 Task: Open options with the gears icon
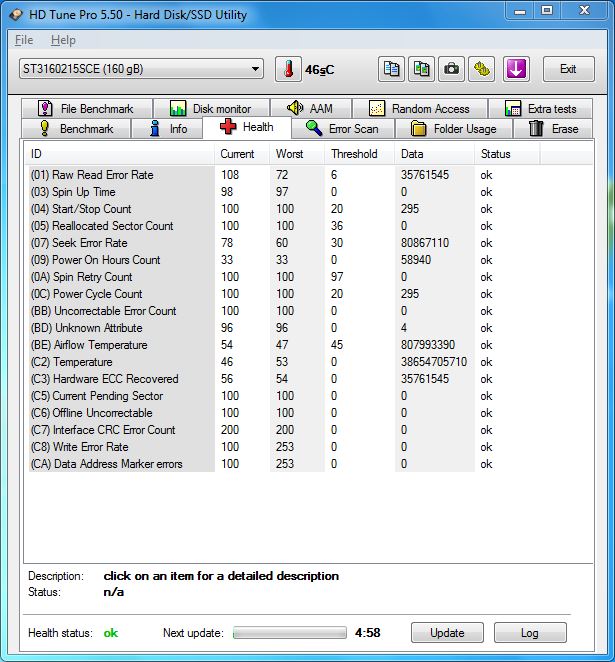(482, 69)
